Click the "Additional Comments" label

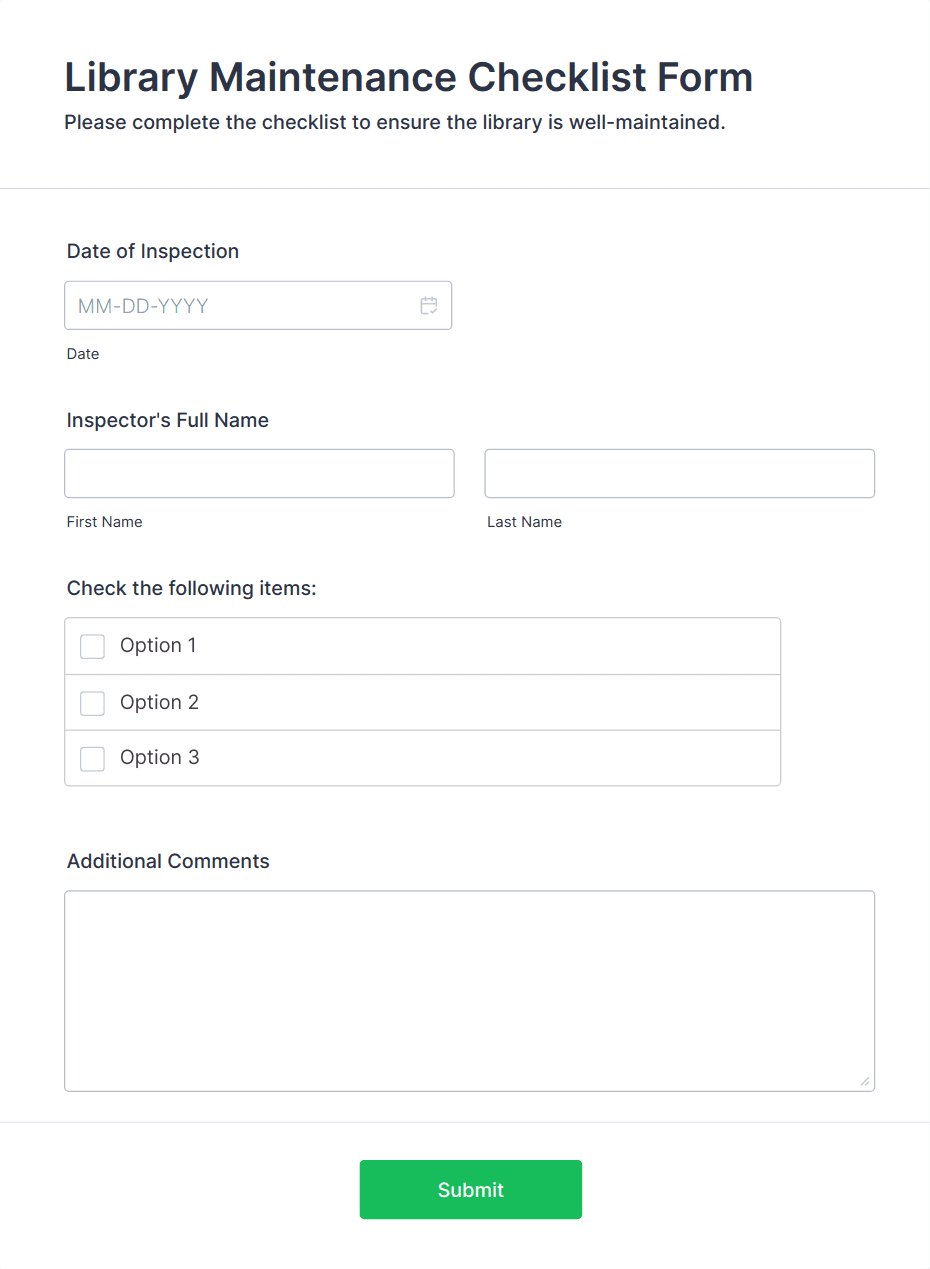tap(168, 861)
